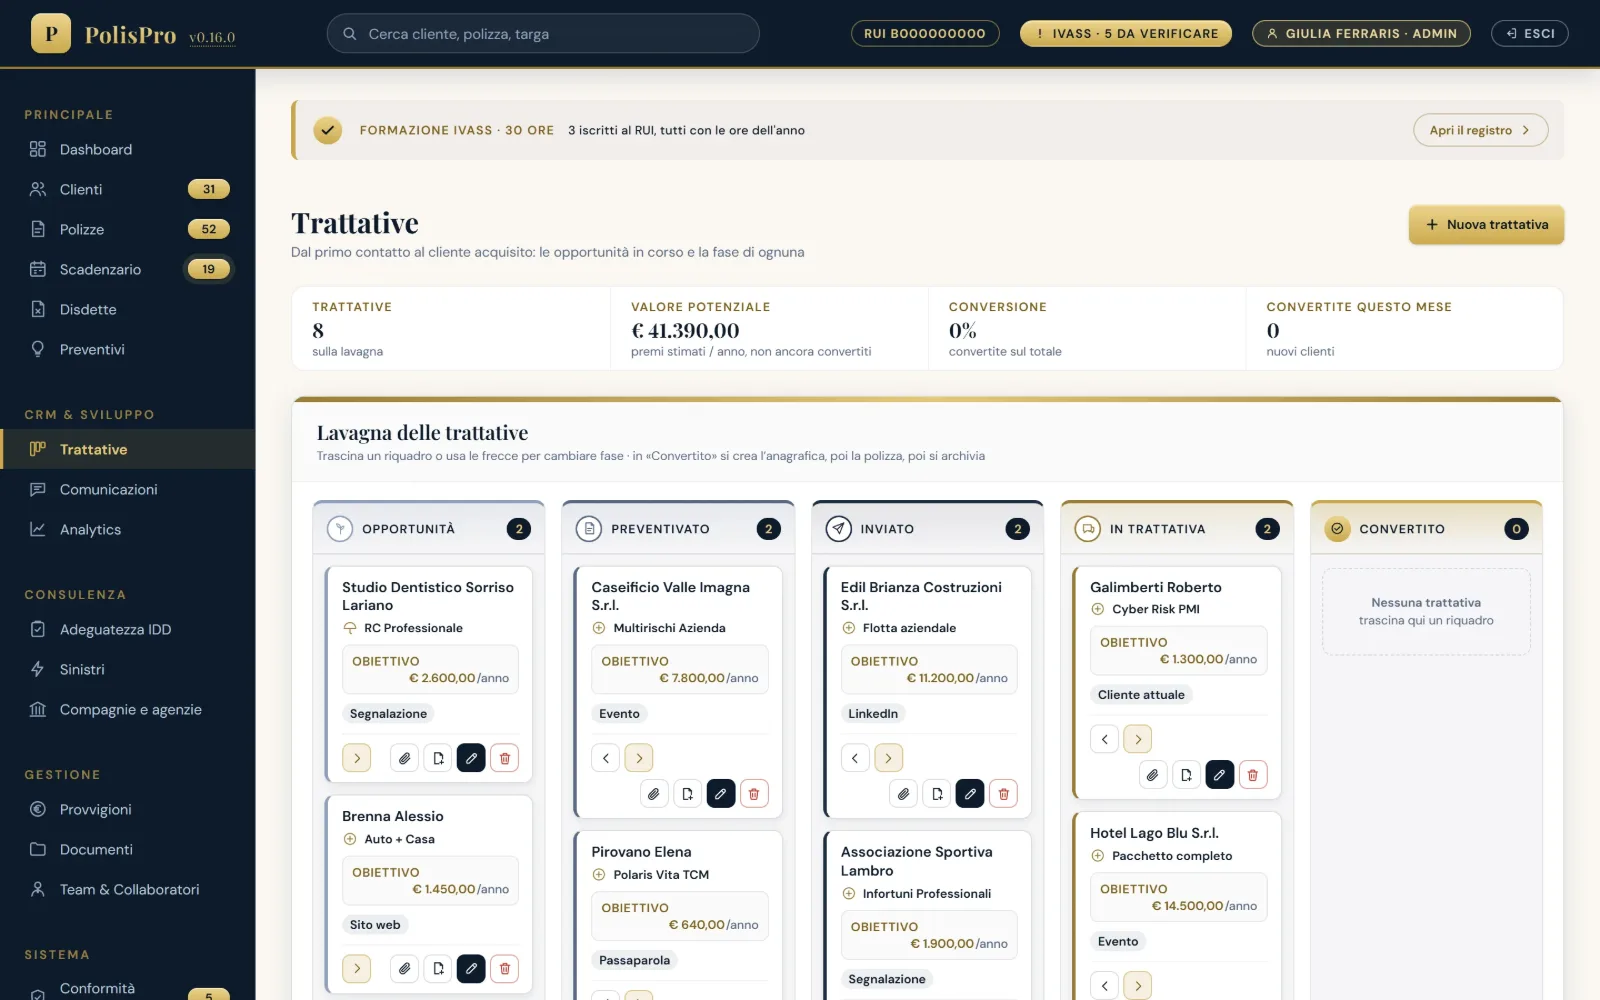The height and width of the screenshot is (1000, 1600).
Task: Advance Galimberti Roberto to next phase
Action: (1138, 739)
